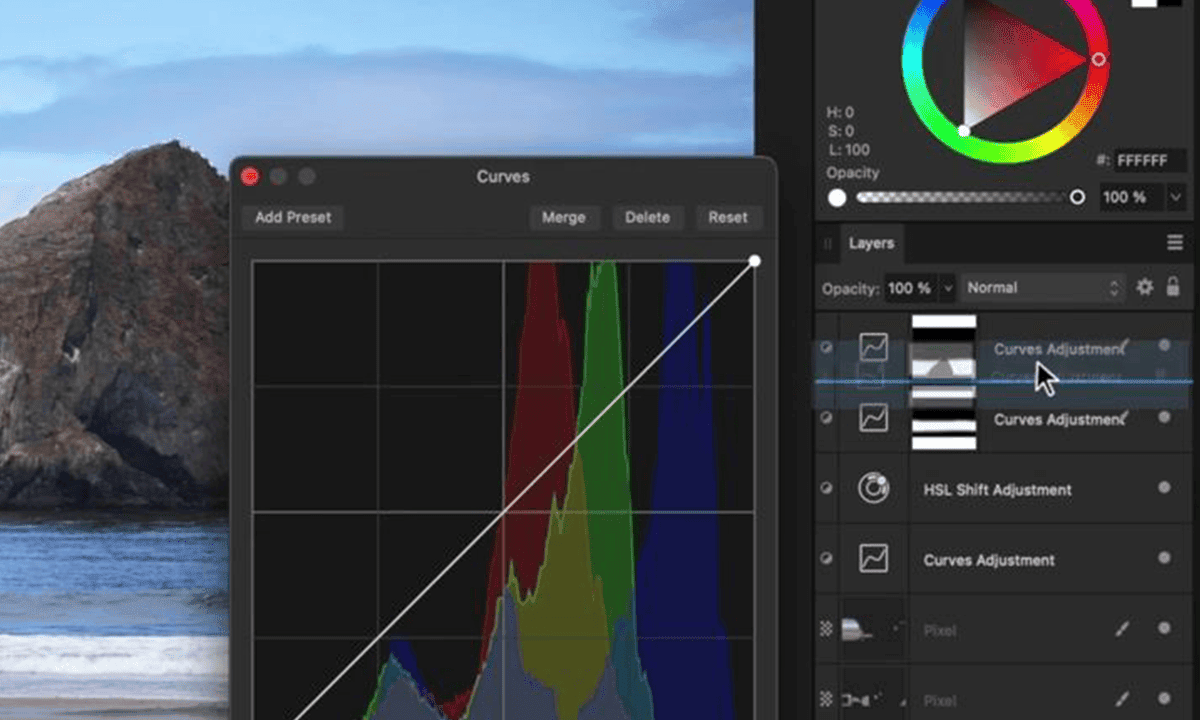The image size is (1200, 720).
Task: Open the blend options gear icon
Action: (1144, 287)
